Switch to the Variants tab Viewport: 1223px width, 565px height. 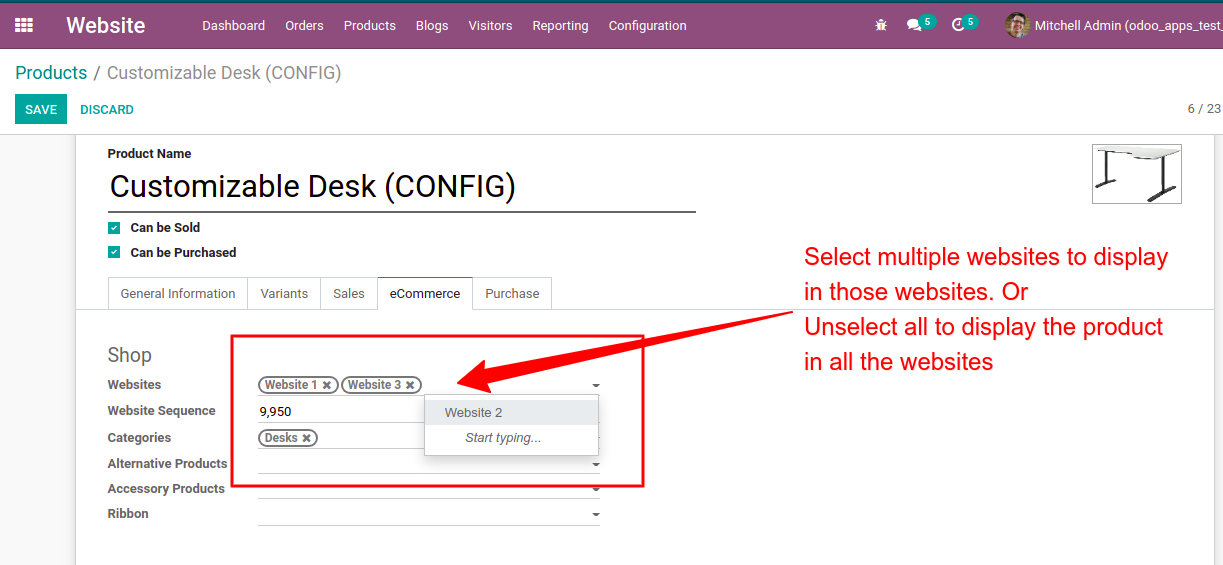(284, 294)
